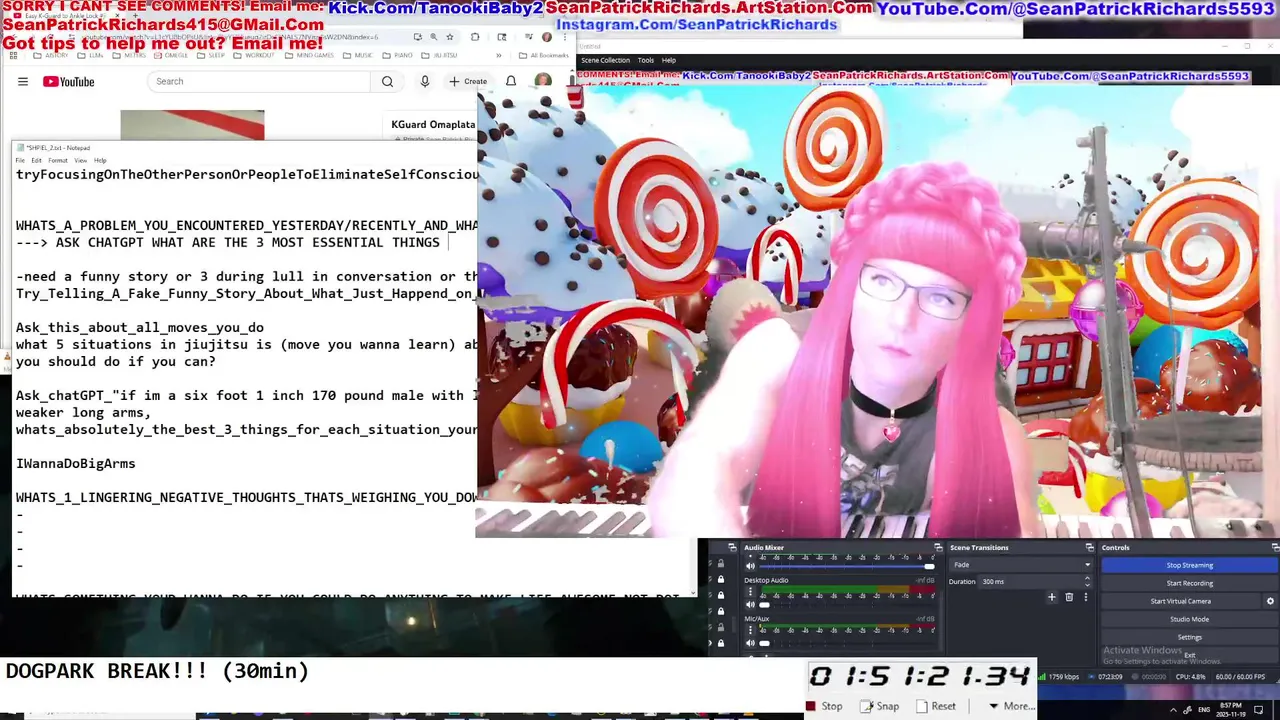This screenshot has height=720, width=1280.
Task: Click the YouTube logo
Action: click(x=68, y=82)
